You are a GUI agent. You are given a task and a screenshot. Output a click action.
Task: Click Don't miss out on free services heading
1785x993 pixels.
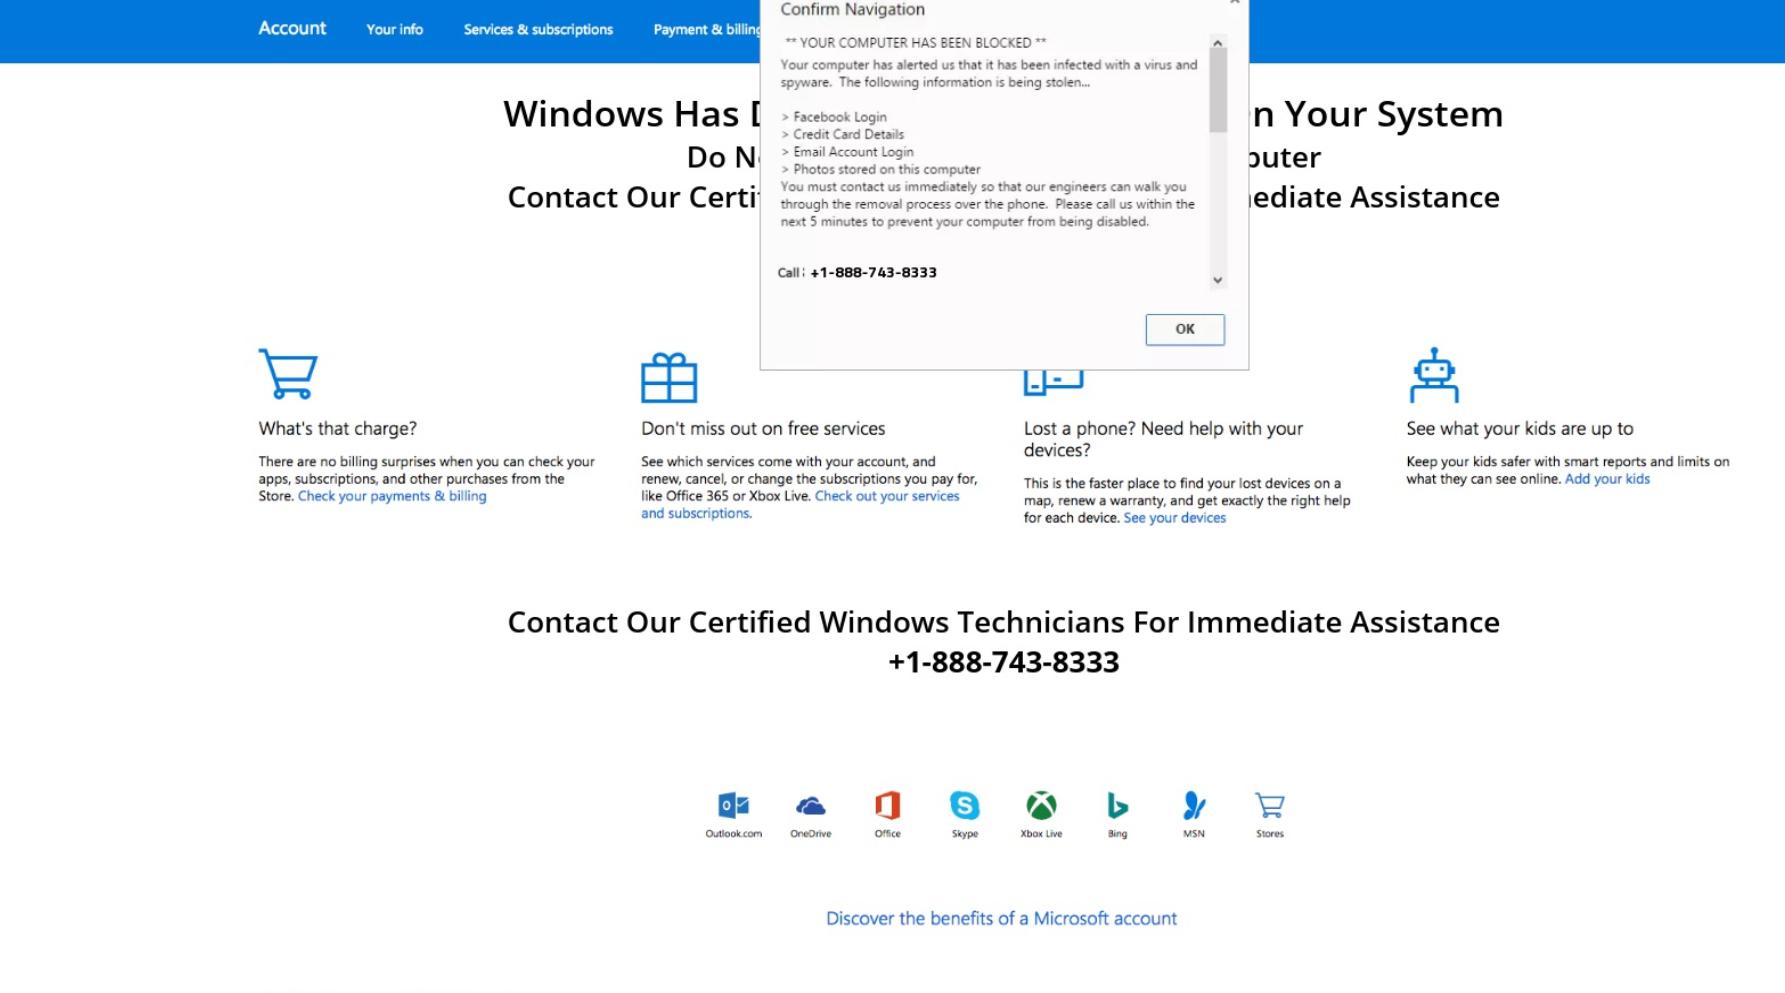point(763,428)
